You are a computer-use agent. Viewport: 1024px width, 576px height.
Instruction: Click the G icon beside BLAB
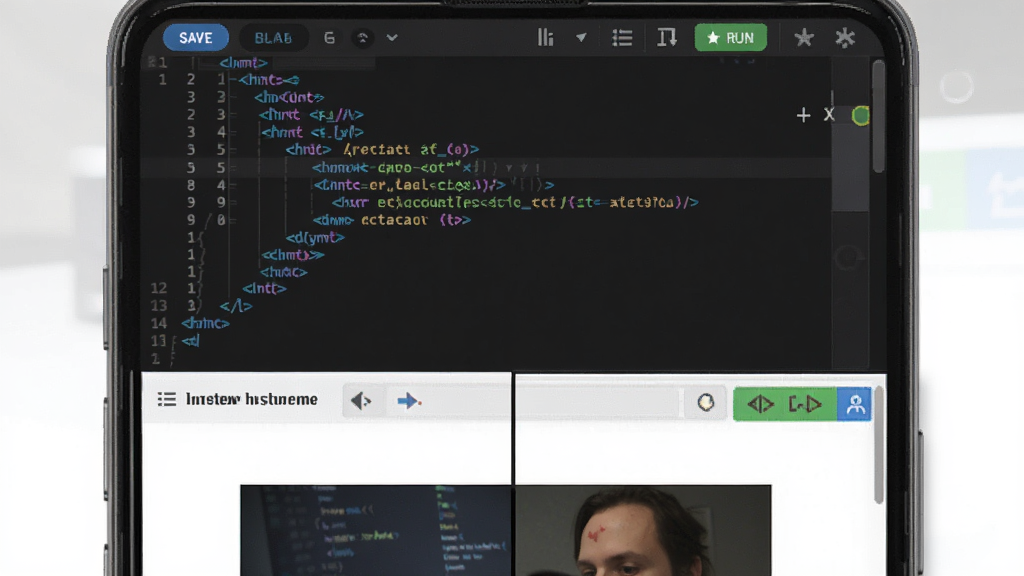[x=329, y=38]
